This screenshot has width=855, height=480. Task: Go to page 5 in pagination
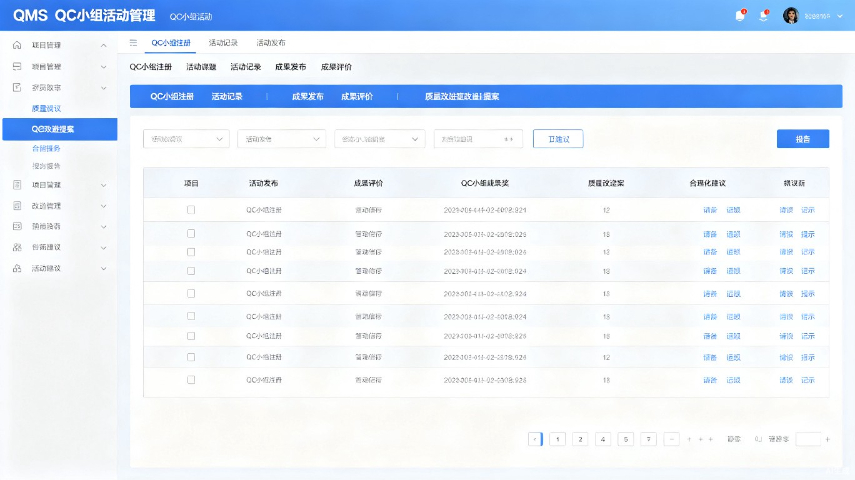(626, 439)
